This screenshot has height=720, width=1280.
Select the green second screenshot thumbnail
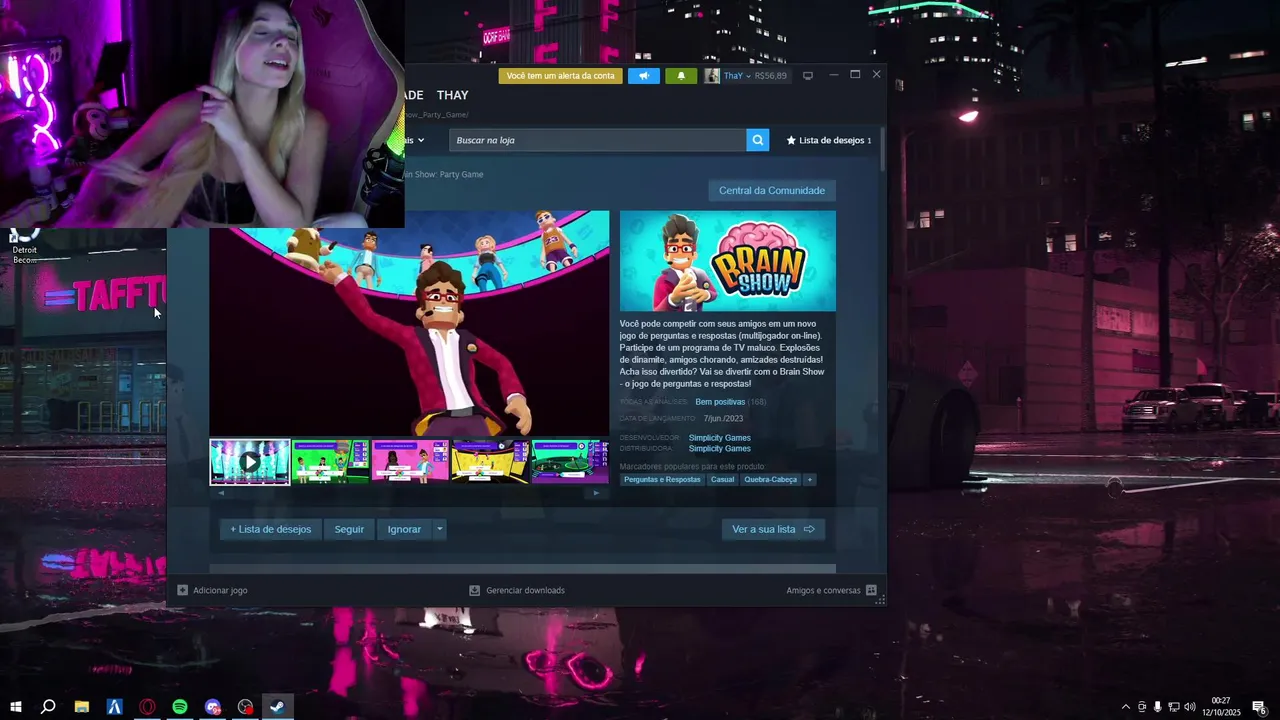330,462
